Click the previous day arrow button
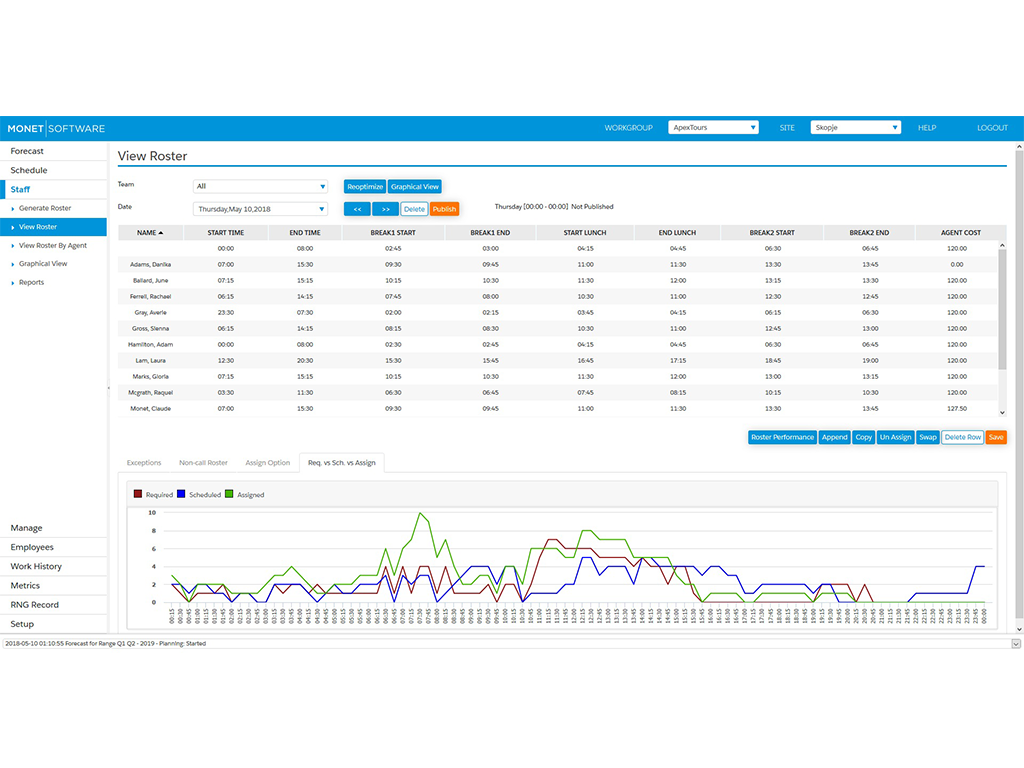 coord(357,208)
